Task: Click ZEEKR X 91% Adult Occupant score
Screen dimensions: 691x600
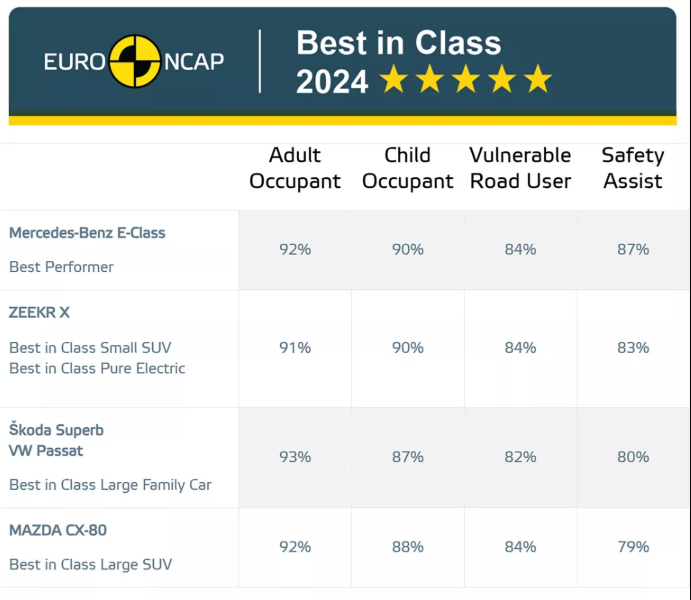Action: tap(295, 348)
